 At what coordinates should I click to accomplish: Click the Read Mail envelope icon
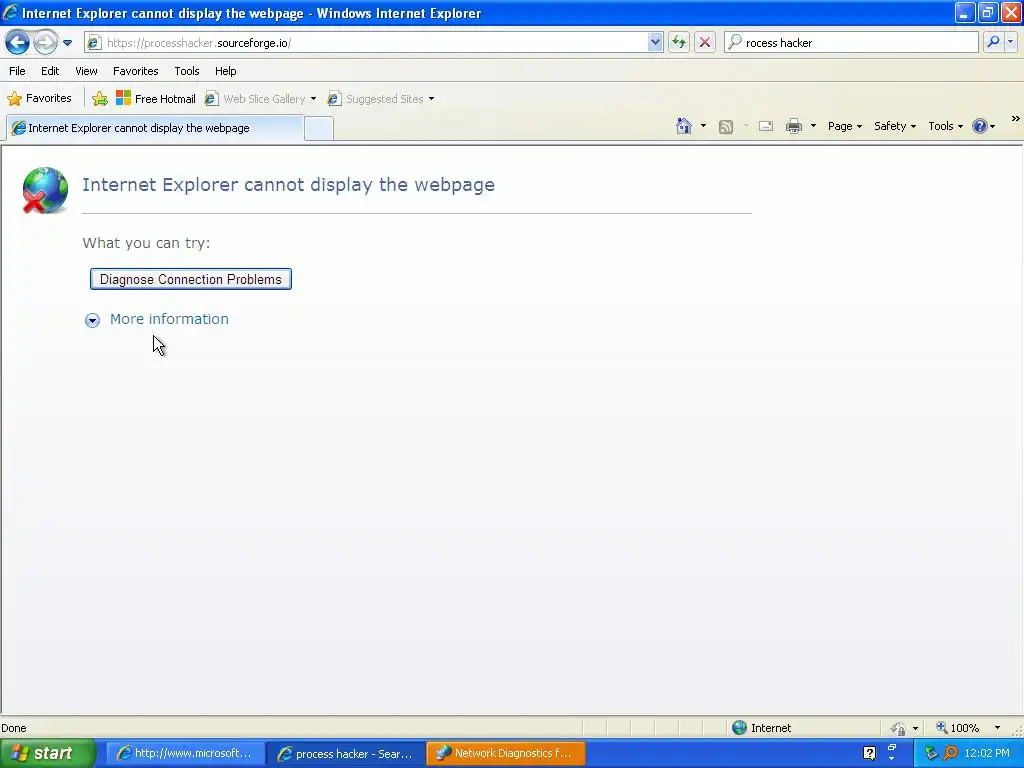click(x=766, y=126)
